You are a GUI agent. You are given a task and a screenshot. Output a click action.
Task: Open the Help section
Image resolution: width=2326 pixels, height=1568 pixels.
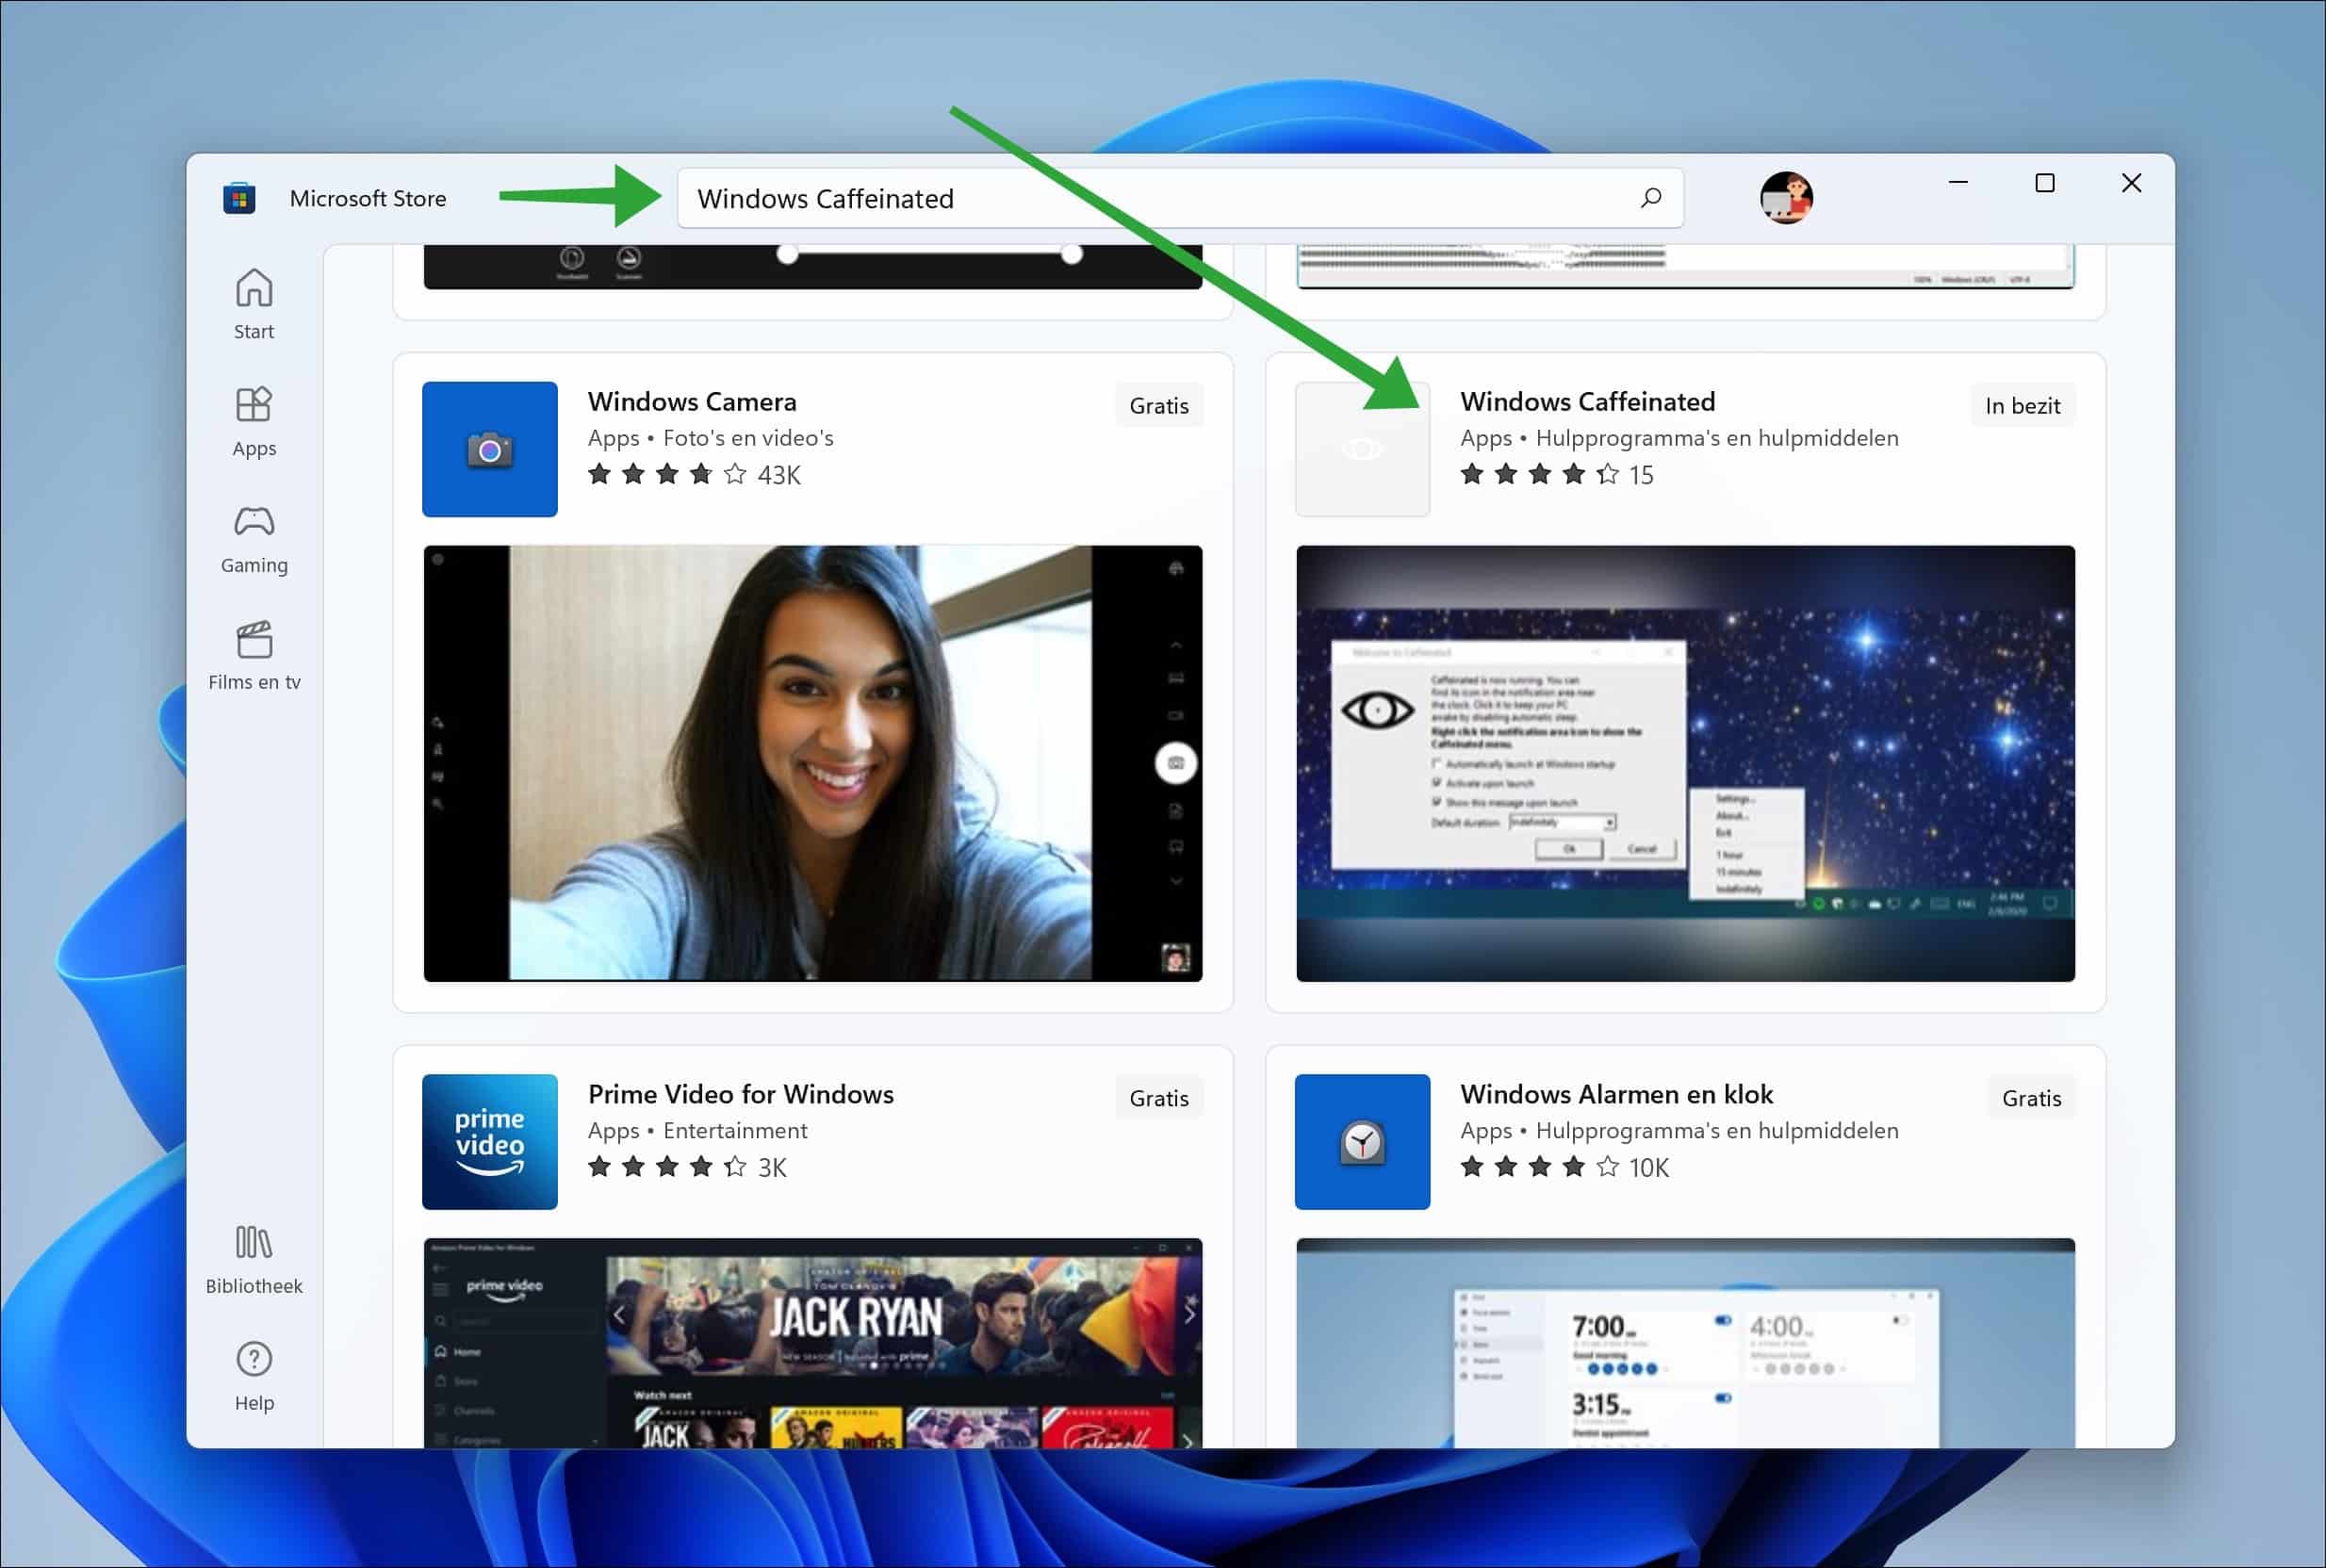click(x=254, y=1373)
